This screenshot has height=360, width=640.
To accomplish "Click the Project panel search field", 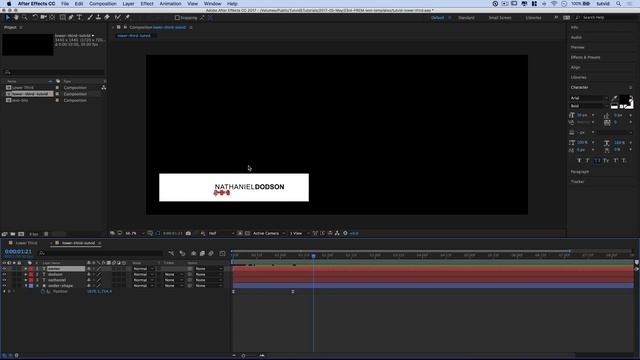I will click(53, 72).
